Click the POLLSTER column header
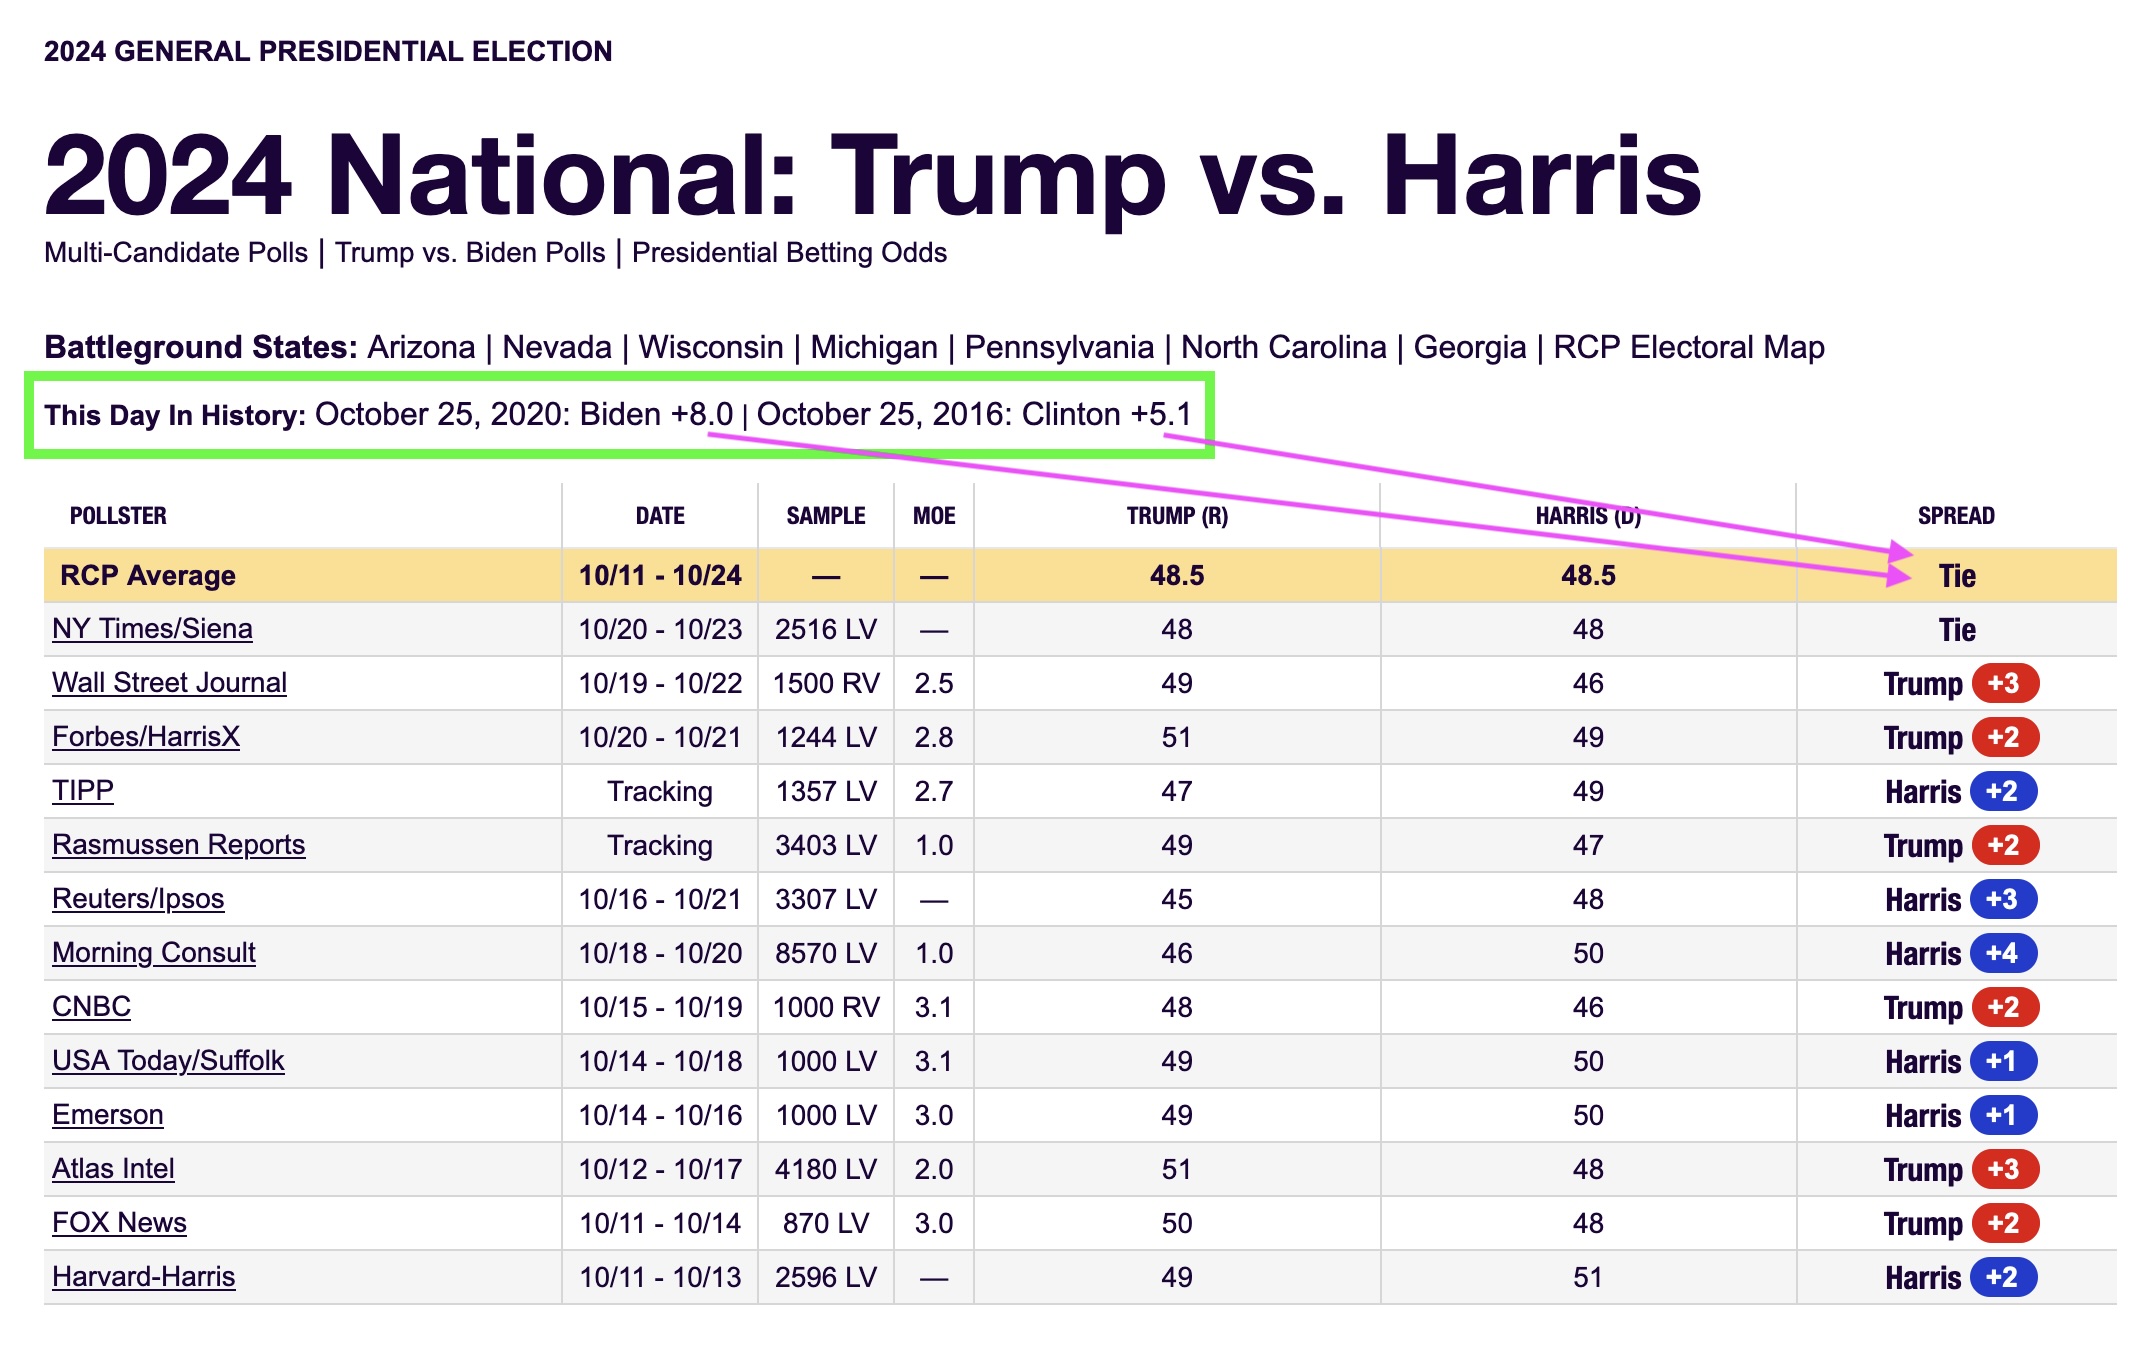Image resolution: width=2154 pixels, height=1360 pixels. point(118,516)
